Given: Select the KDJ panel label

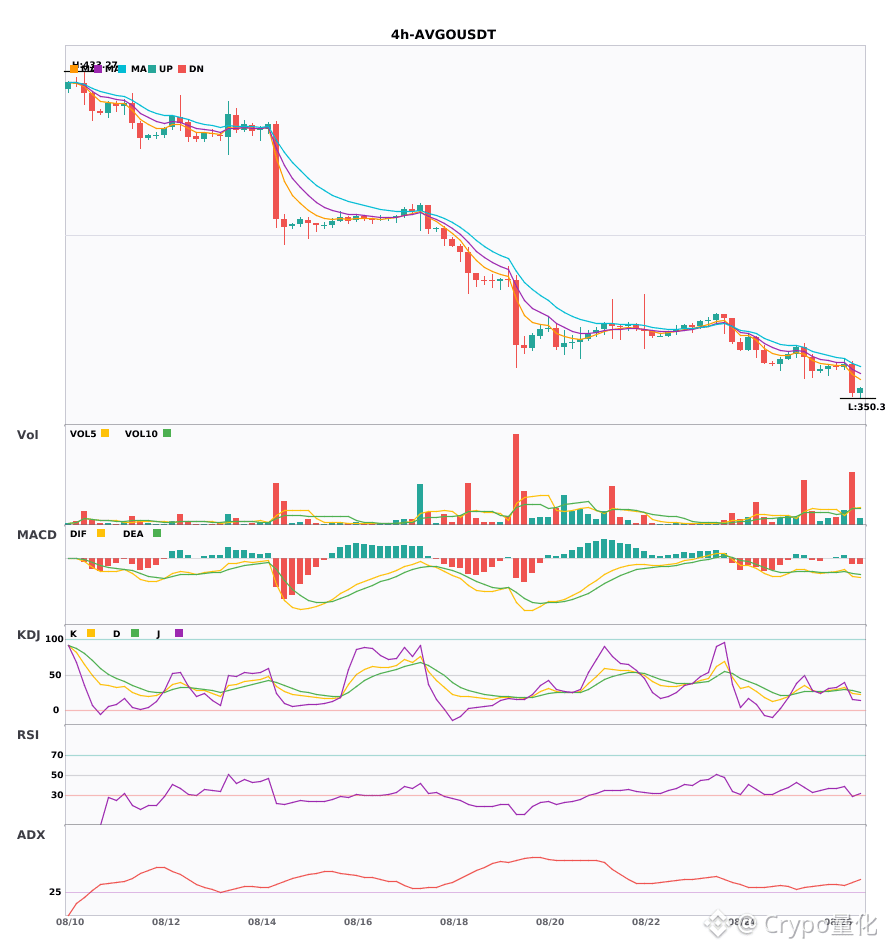Looking at the screenshot, I should pos(28,635).
